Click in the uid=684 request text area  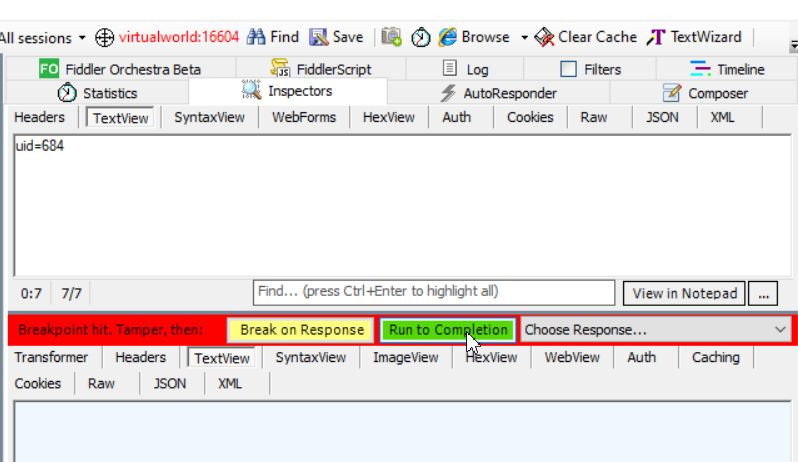[402, 206]
